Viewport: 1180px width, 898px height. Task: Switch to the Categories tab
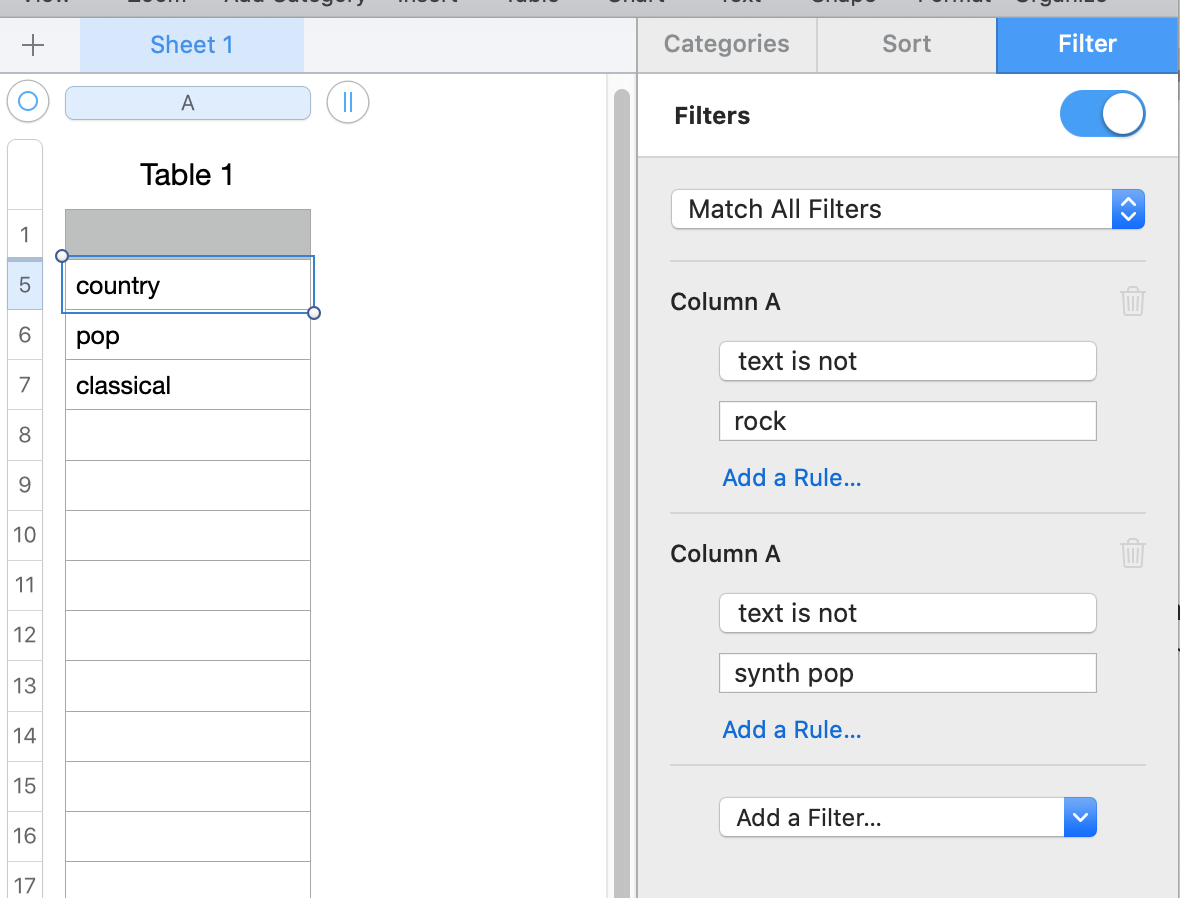pyautogui.click(x=727, y=44)
